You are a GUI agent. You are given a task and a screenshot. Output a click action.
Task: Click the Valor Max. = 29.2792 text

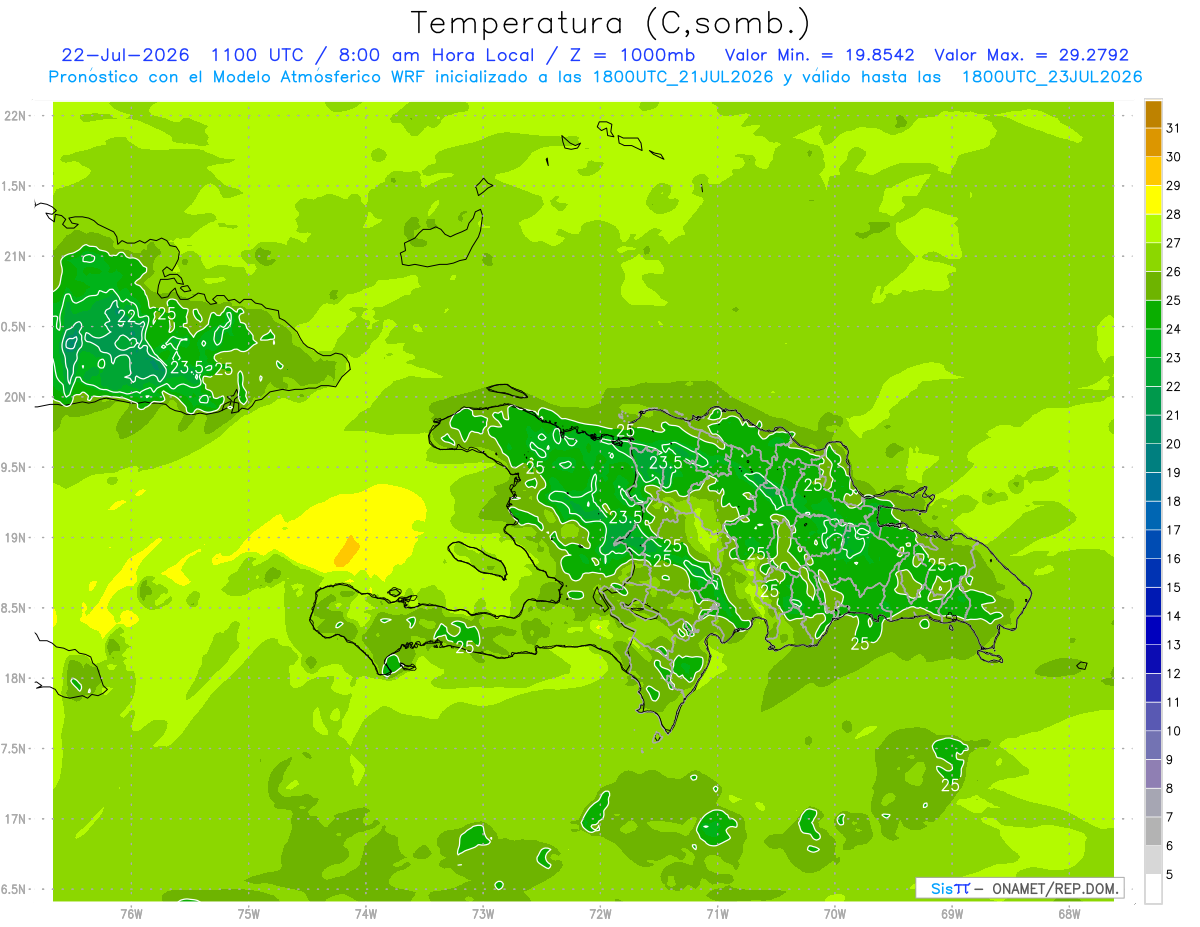1031,55
